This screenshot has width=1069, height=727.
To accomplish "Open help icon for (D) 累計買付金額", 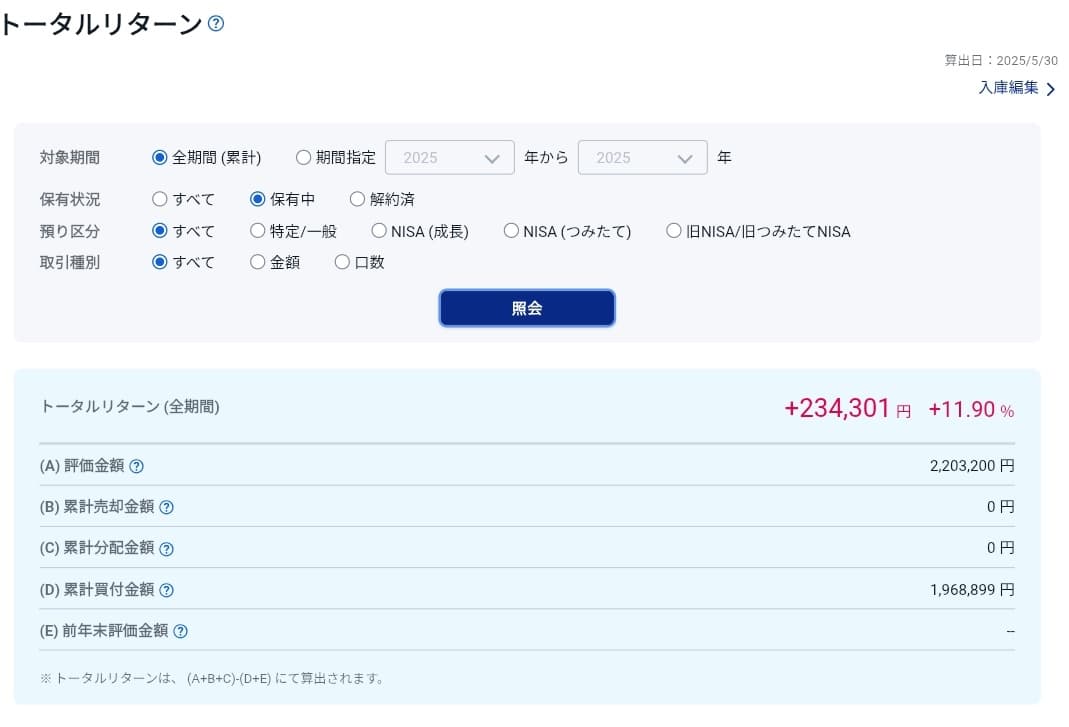I will click(x=167, y=590).
